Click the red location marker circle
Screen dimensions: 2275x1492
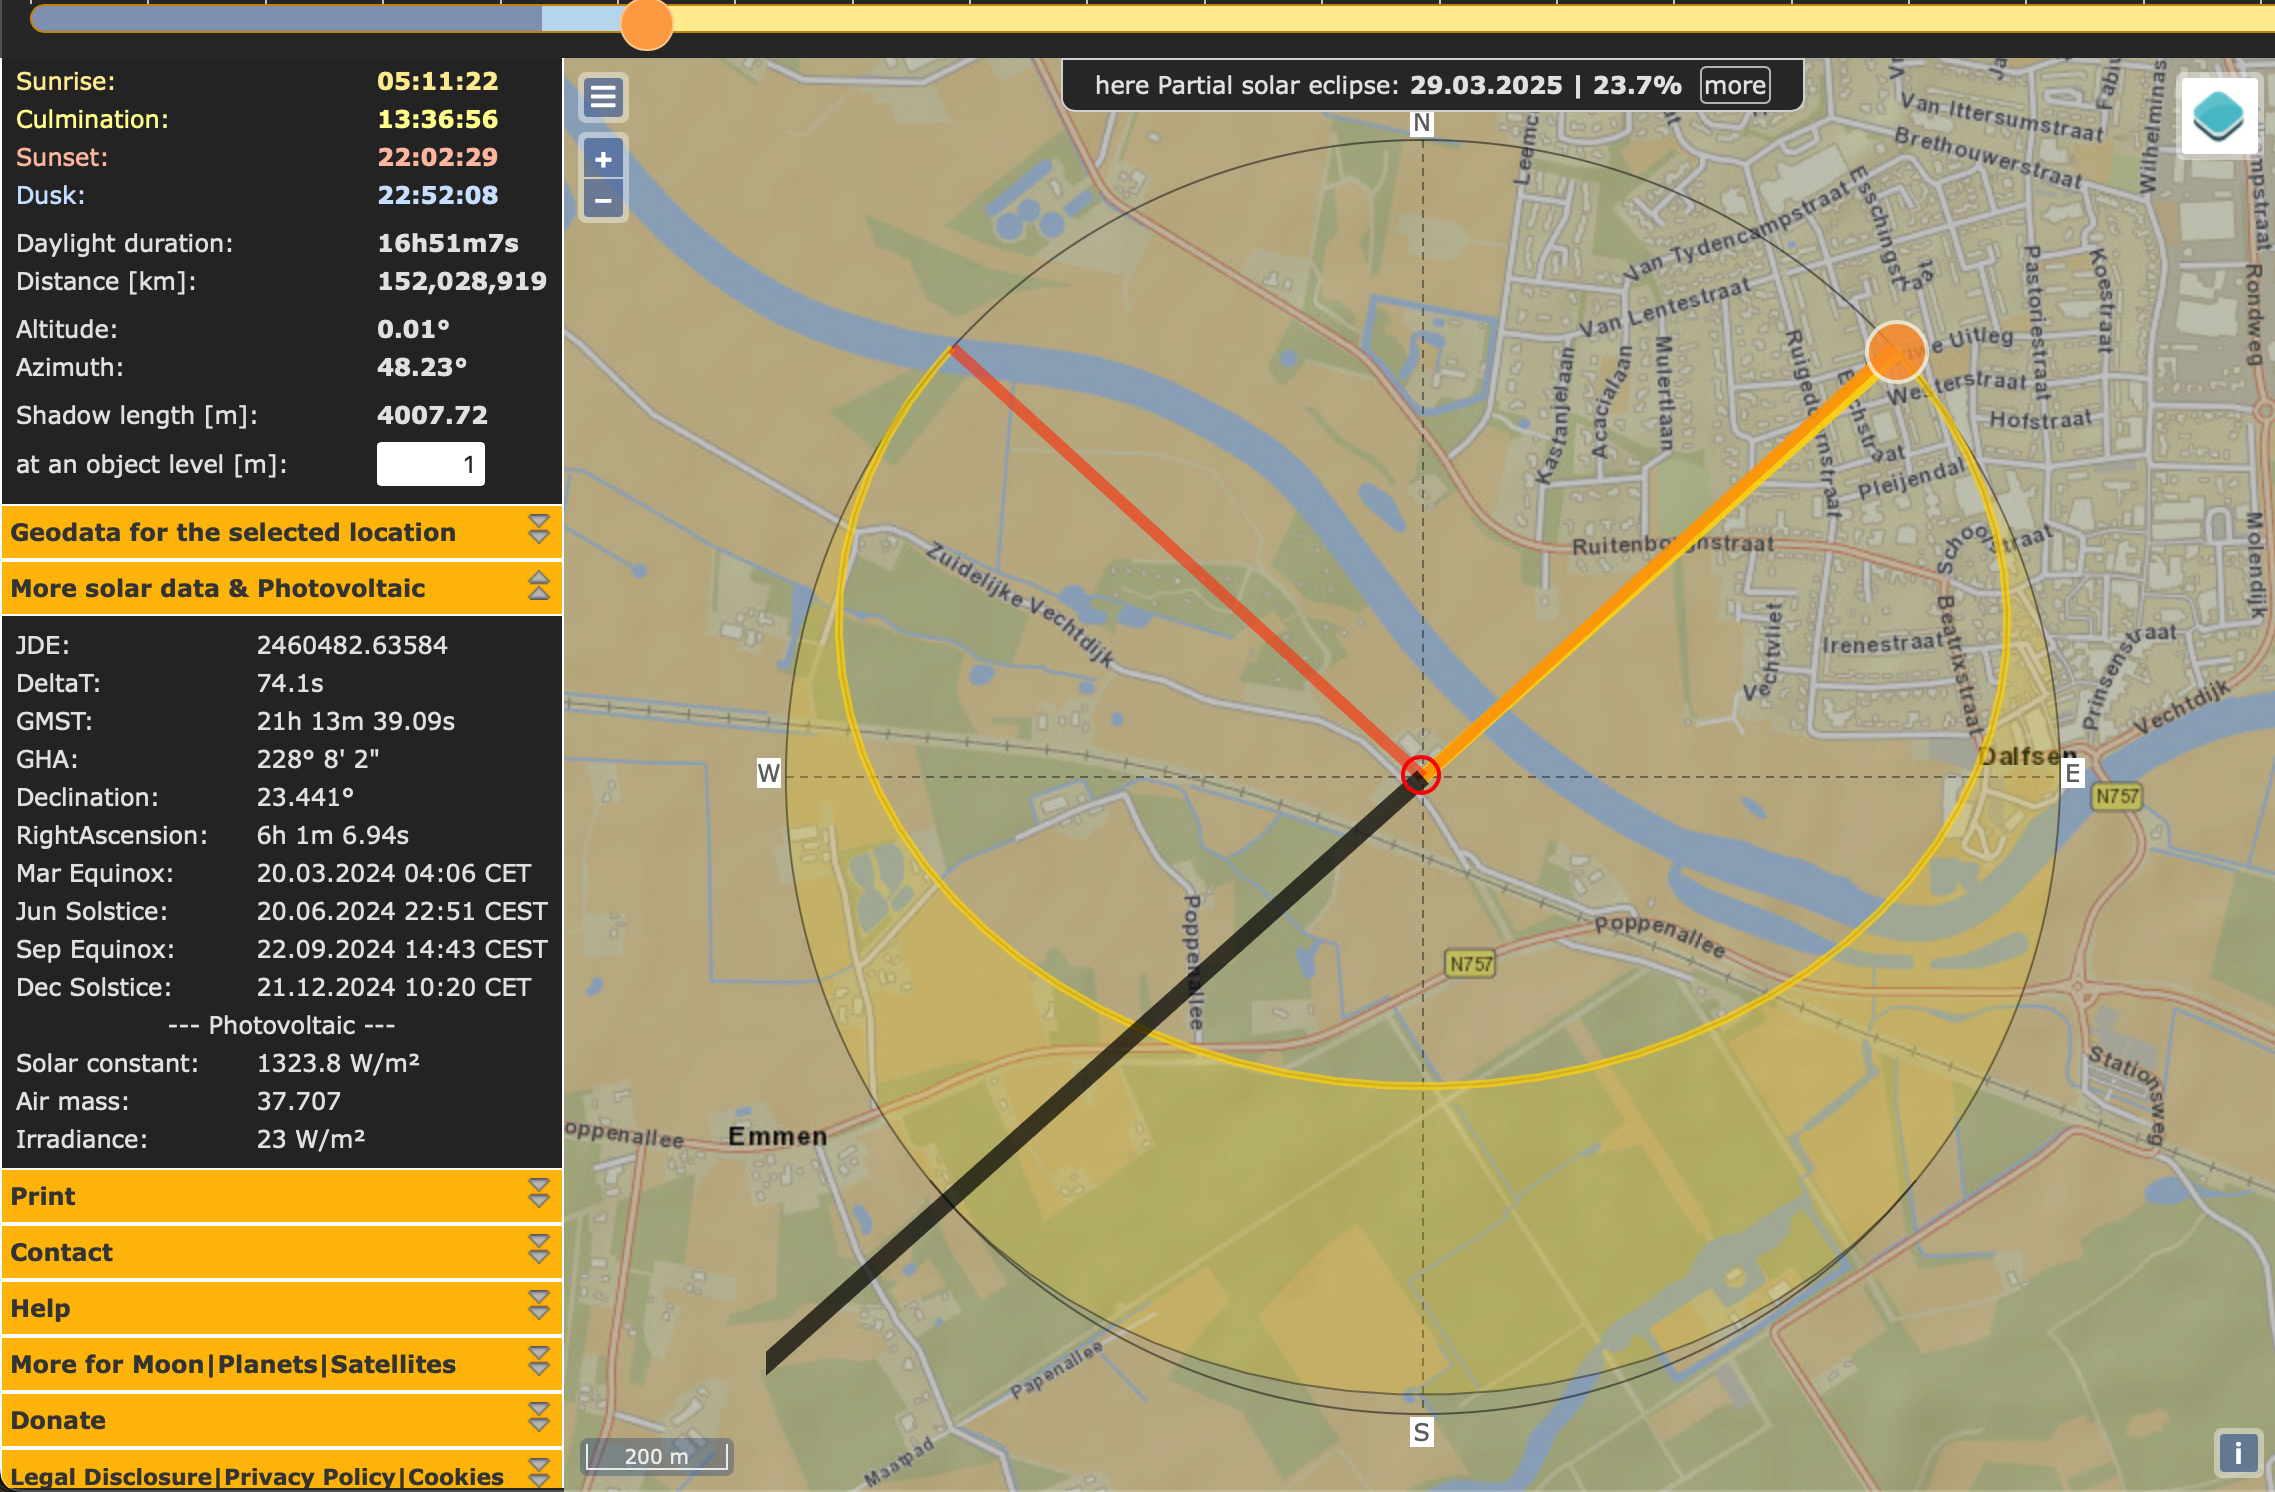point(1420,775)
